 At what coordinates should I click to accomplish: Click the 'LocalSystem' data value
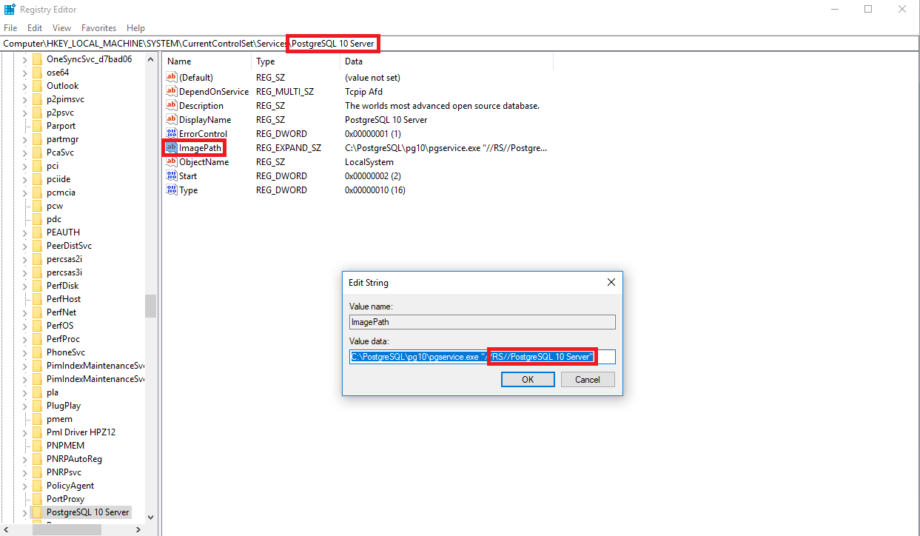[x=369, y=162]
